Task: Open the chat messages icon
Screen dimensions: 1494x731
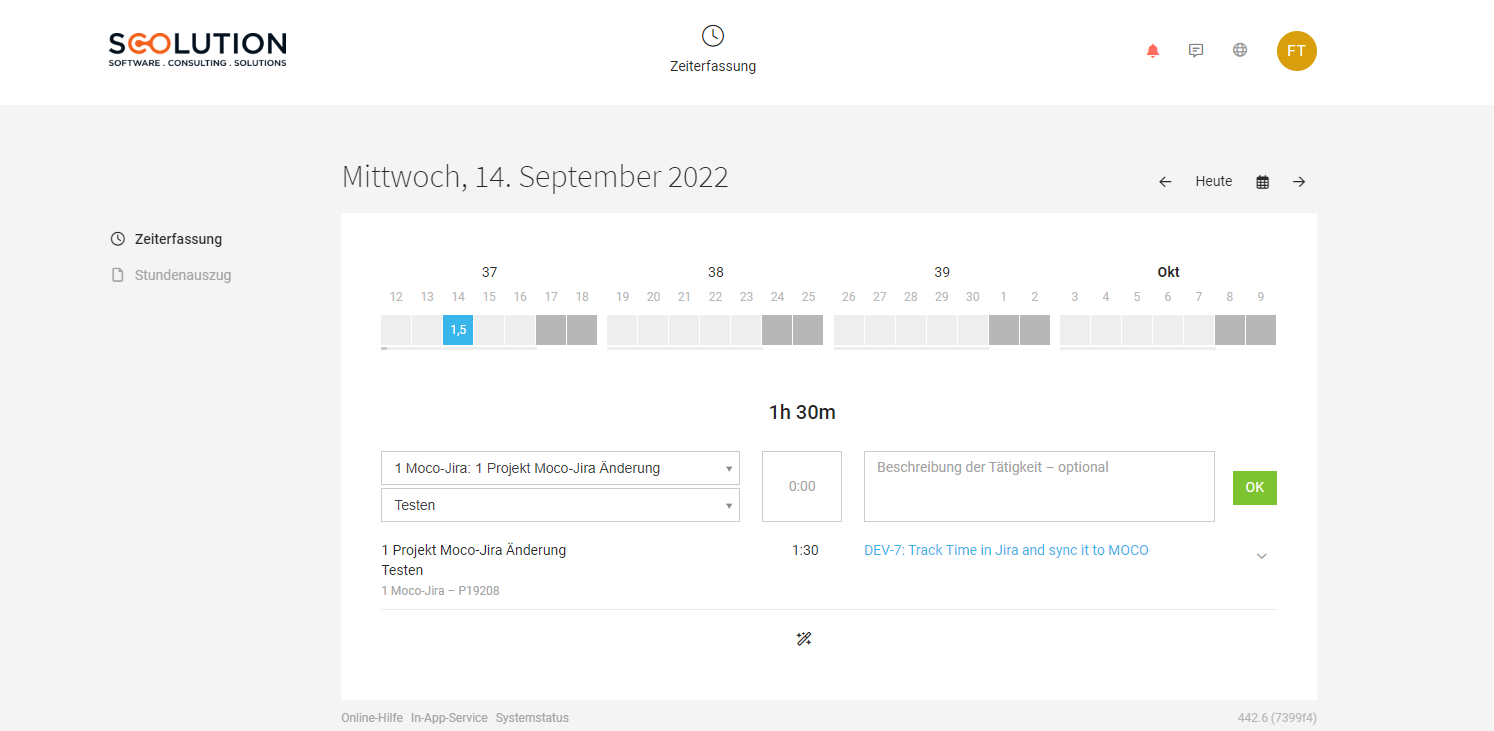Action: tap(1196, 50)
